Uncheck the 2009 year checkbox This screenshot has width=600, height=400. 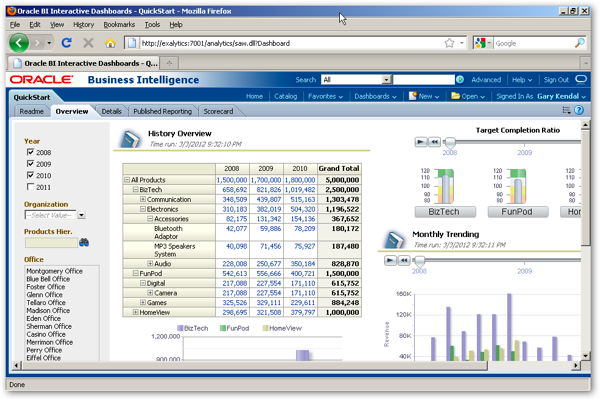[x=30, y=163]
